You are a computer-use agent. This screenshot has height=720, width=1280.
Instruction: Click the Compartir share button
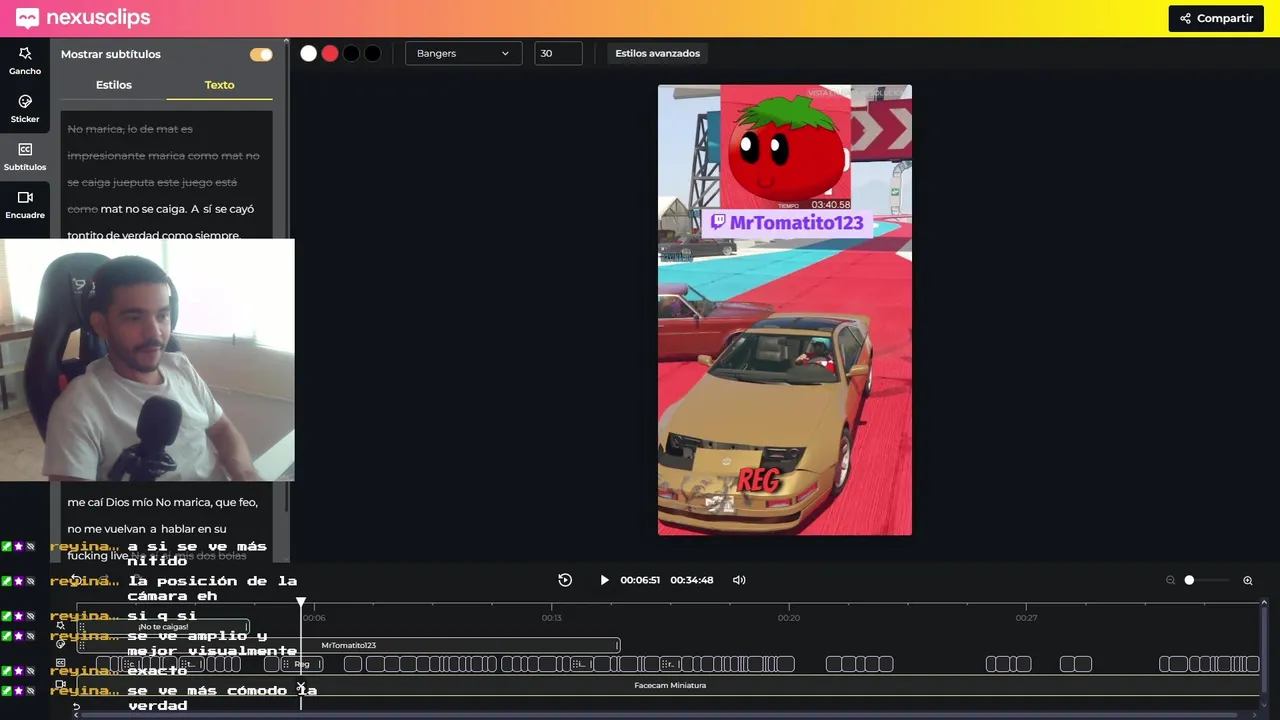(1216, 18)
